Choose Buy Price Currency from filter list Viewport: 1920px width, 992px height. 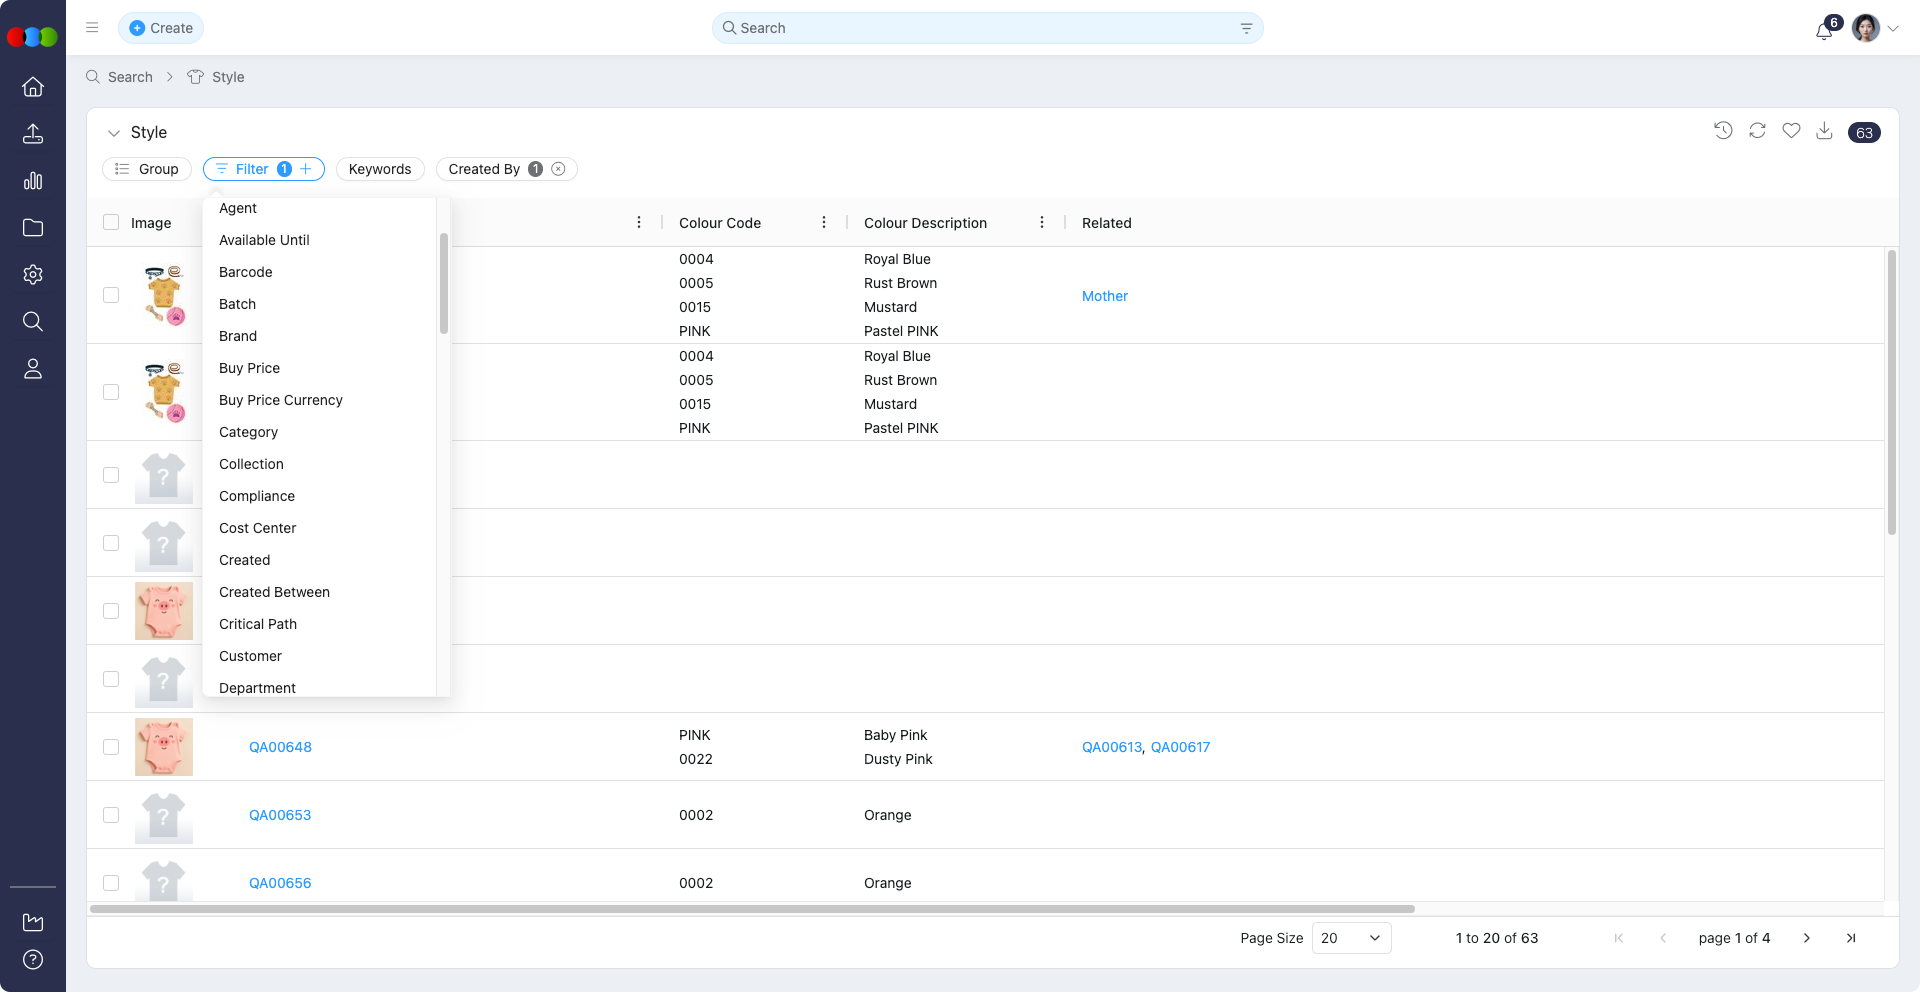coord(281,400)
